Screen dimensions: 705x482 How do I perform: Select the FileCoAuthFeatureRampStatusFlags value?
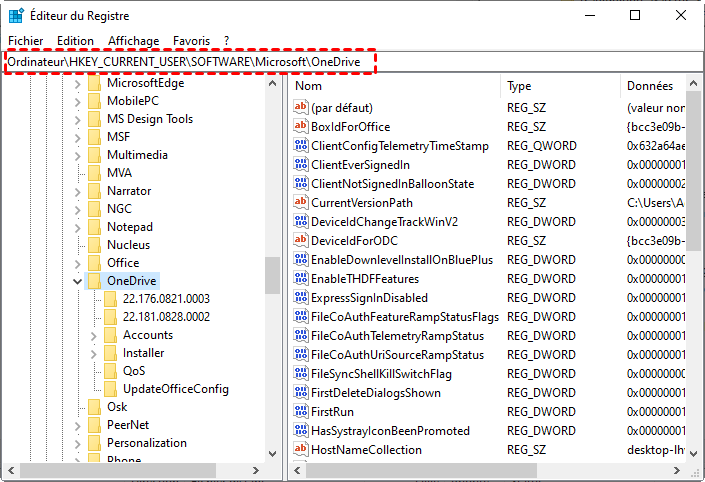405,317
